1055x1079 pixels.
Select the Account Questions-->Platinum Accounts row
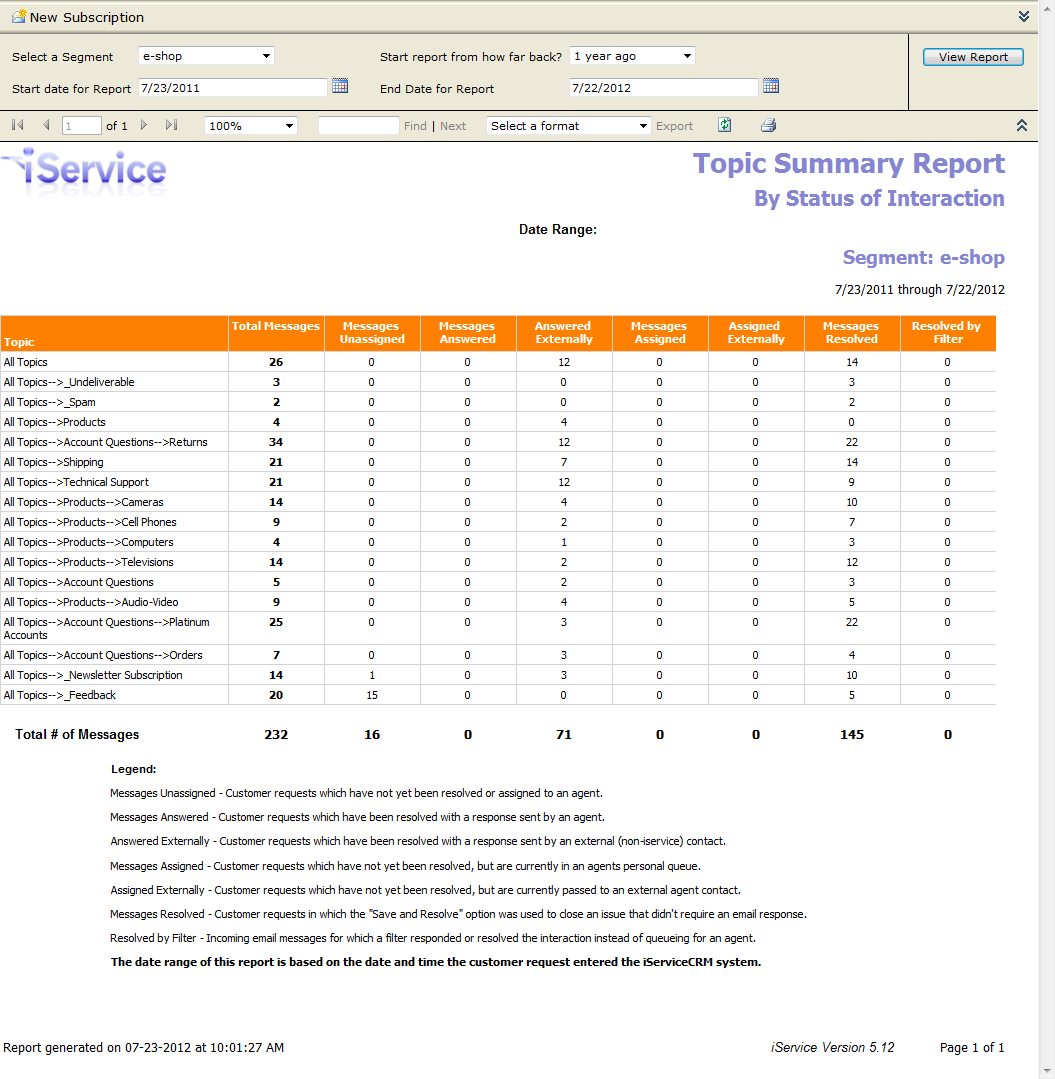point(498,628)
